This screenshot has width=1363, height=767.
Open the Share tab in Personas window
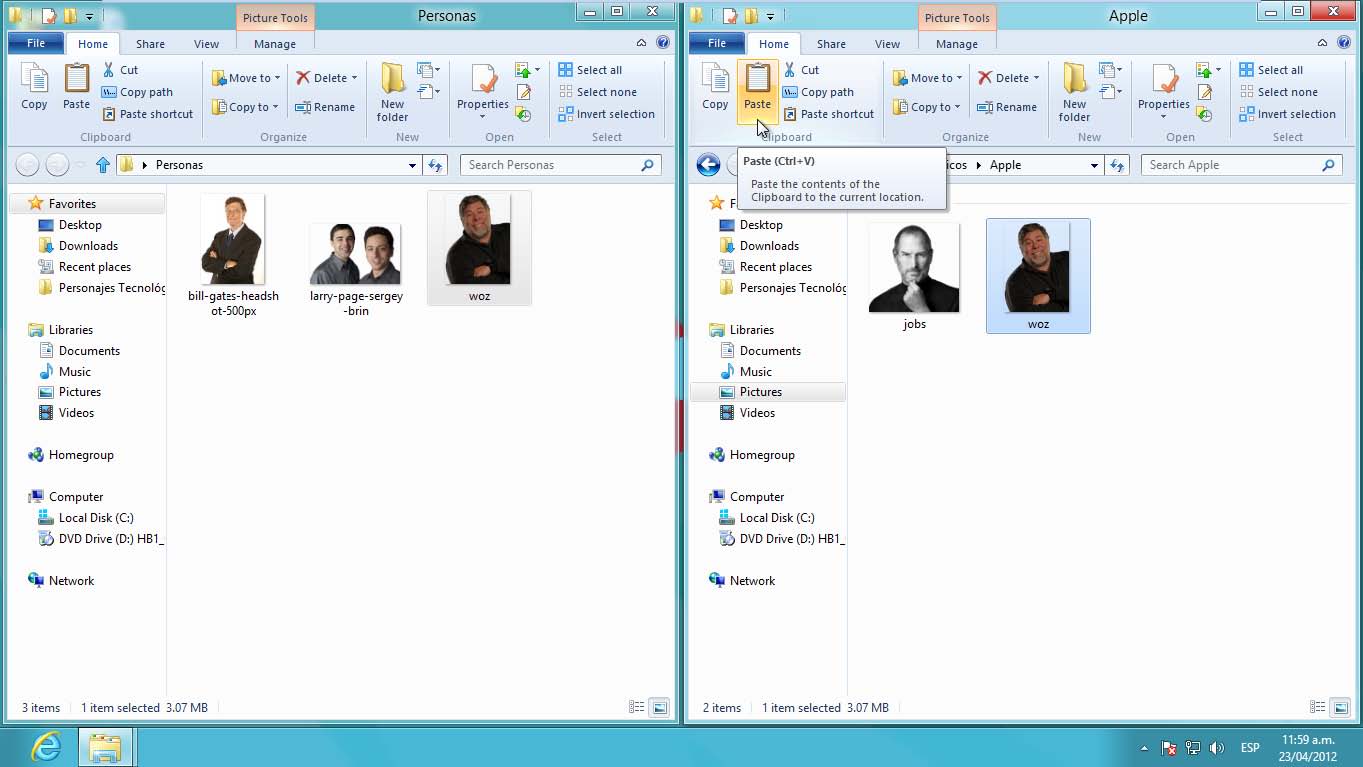[x=151, y=44]
